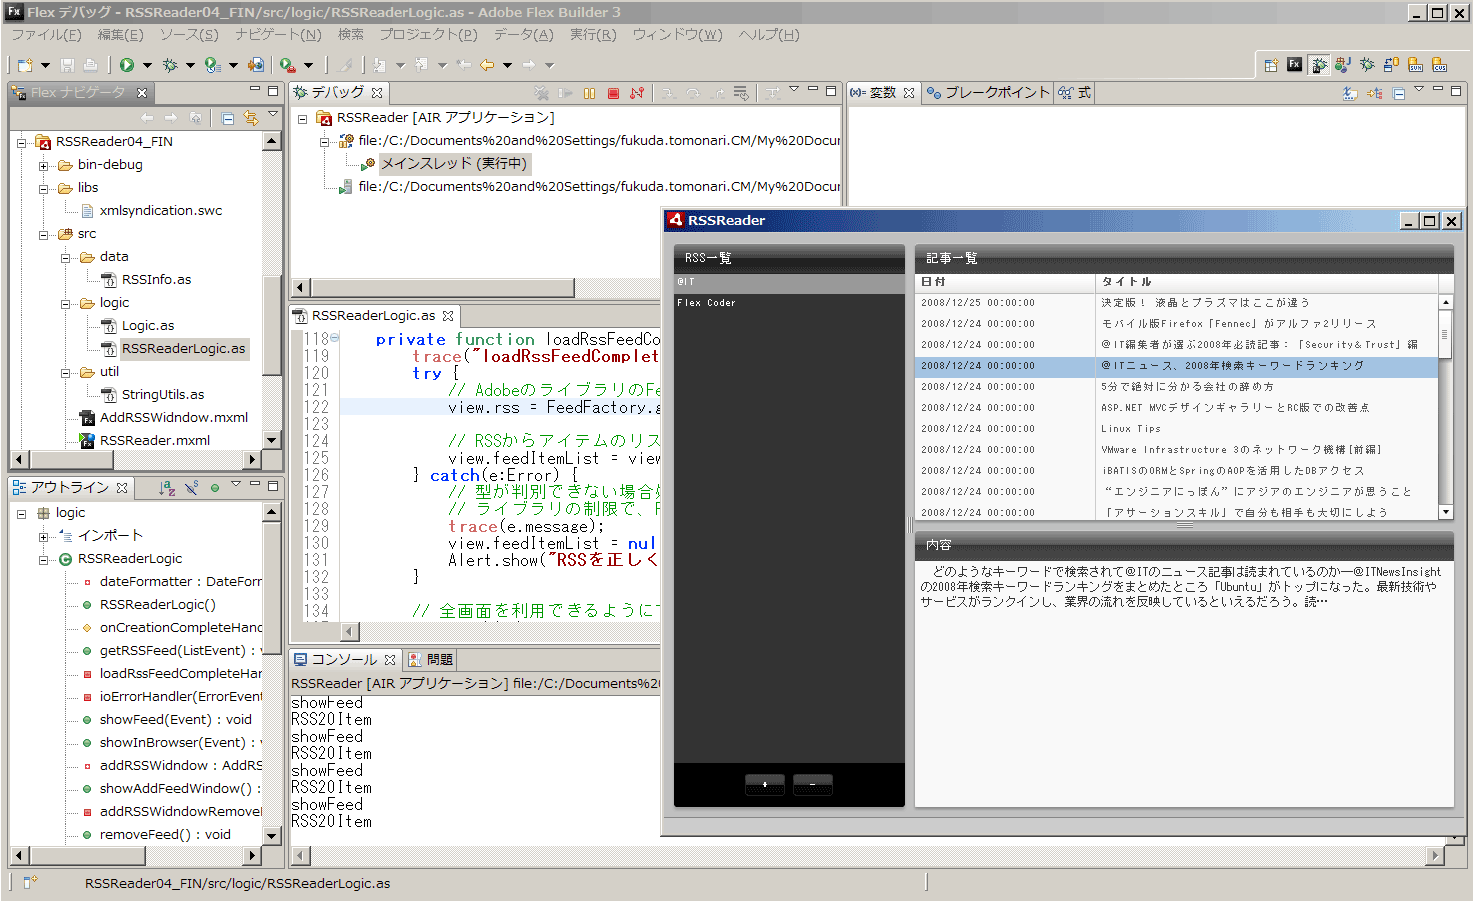Select AddRSSWidndow.mxml in navigator
The height and width of the screenshot is (901, 1473).
pyautogui.click(x=174, y=418)
